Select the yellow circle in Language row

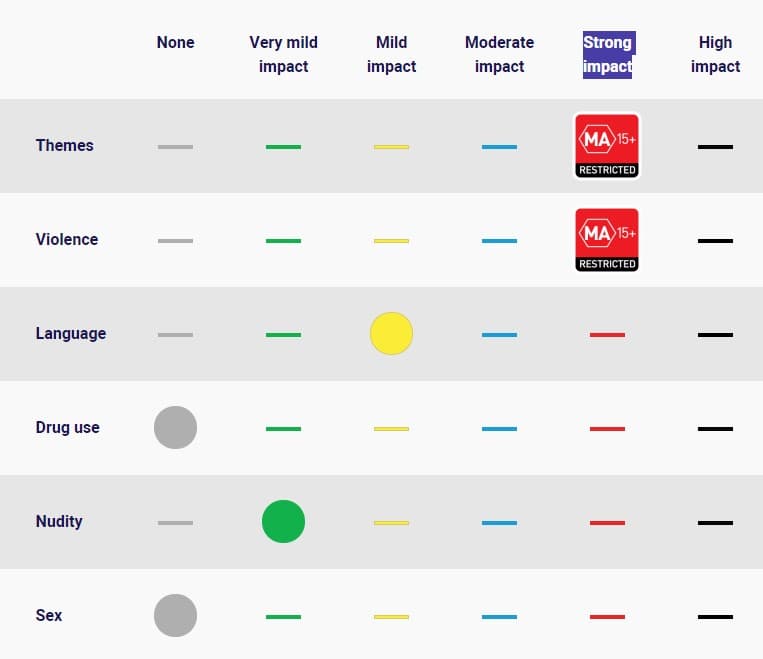click(x=391, y=334)
